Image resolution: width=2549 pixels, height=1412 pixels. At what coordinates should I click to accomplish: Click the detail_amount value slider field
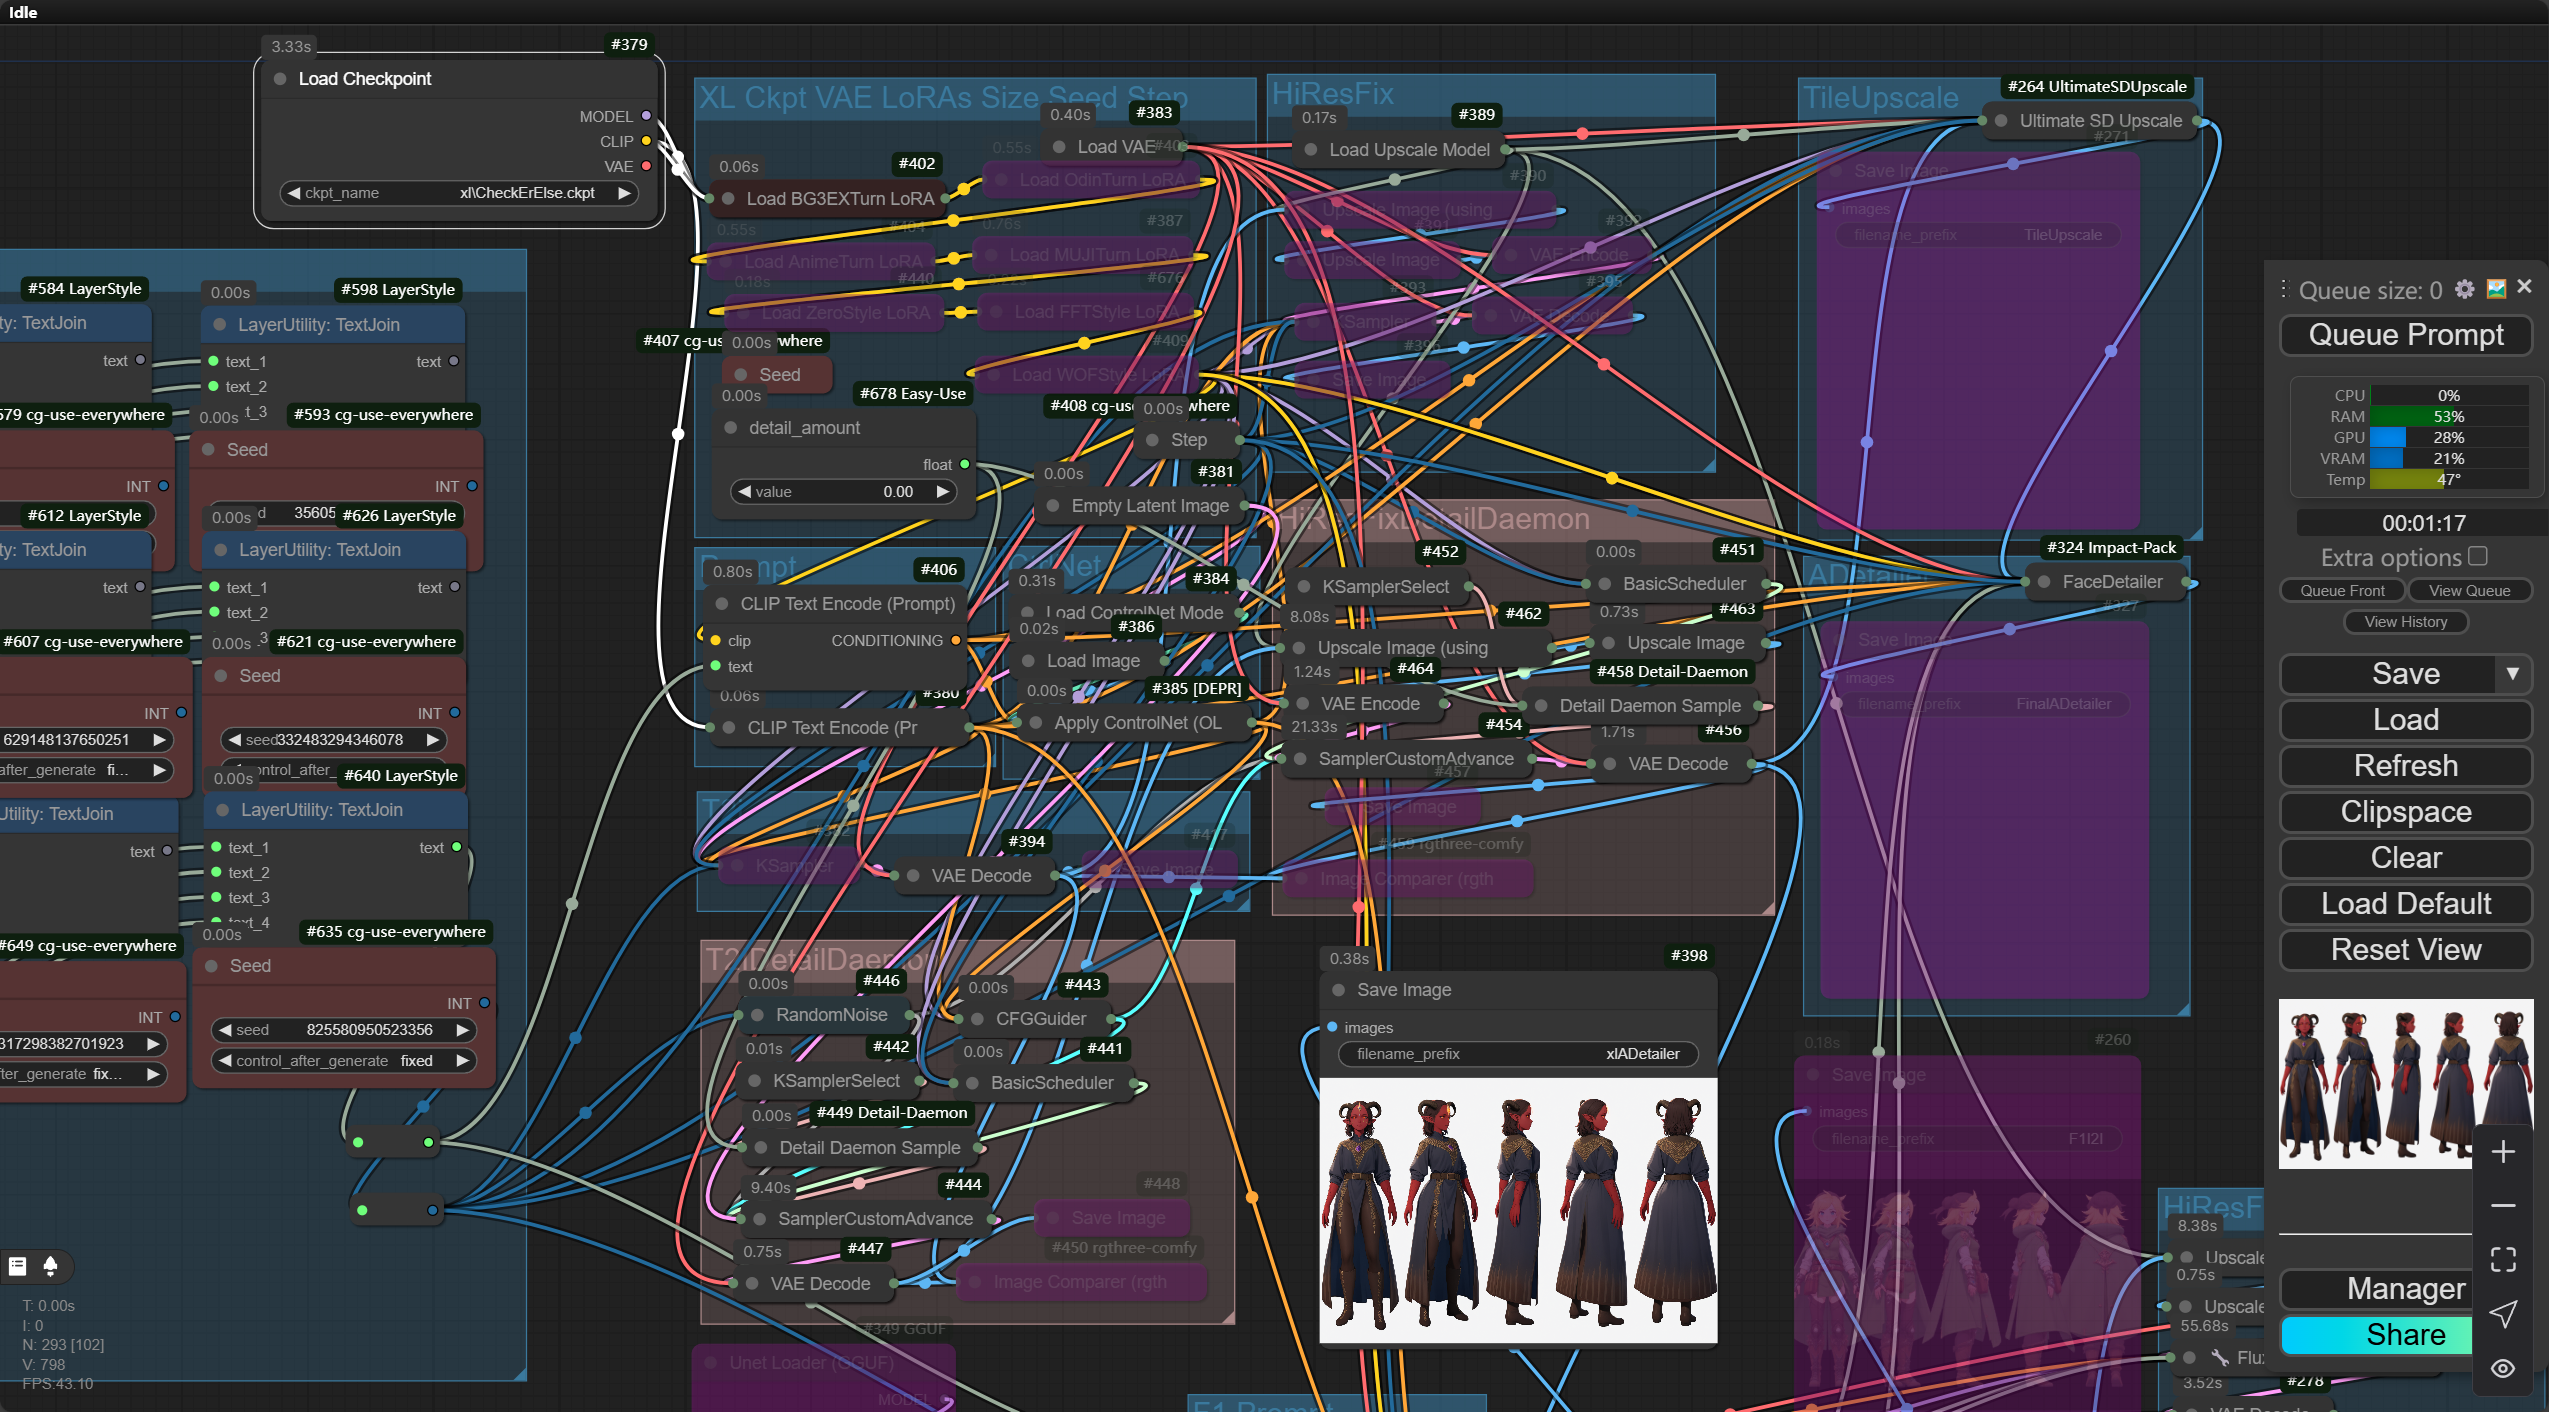[x=842, y=492]
